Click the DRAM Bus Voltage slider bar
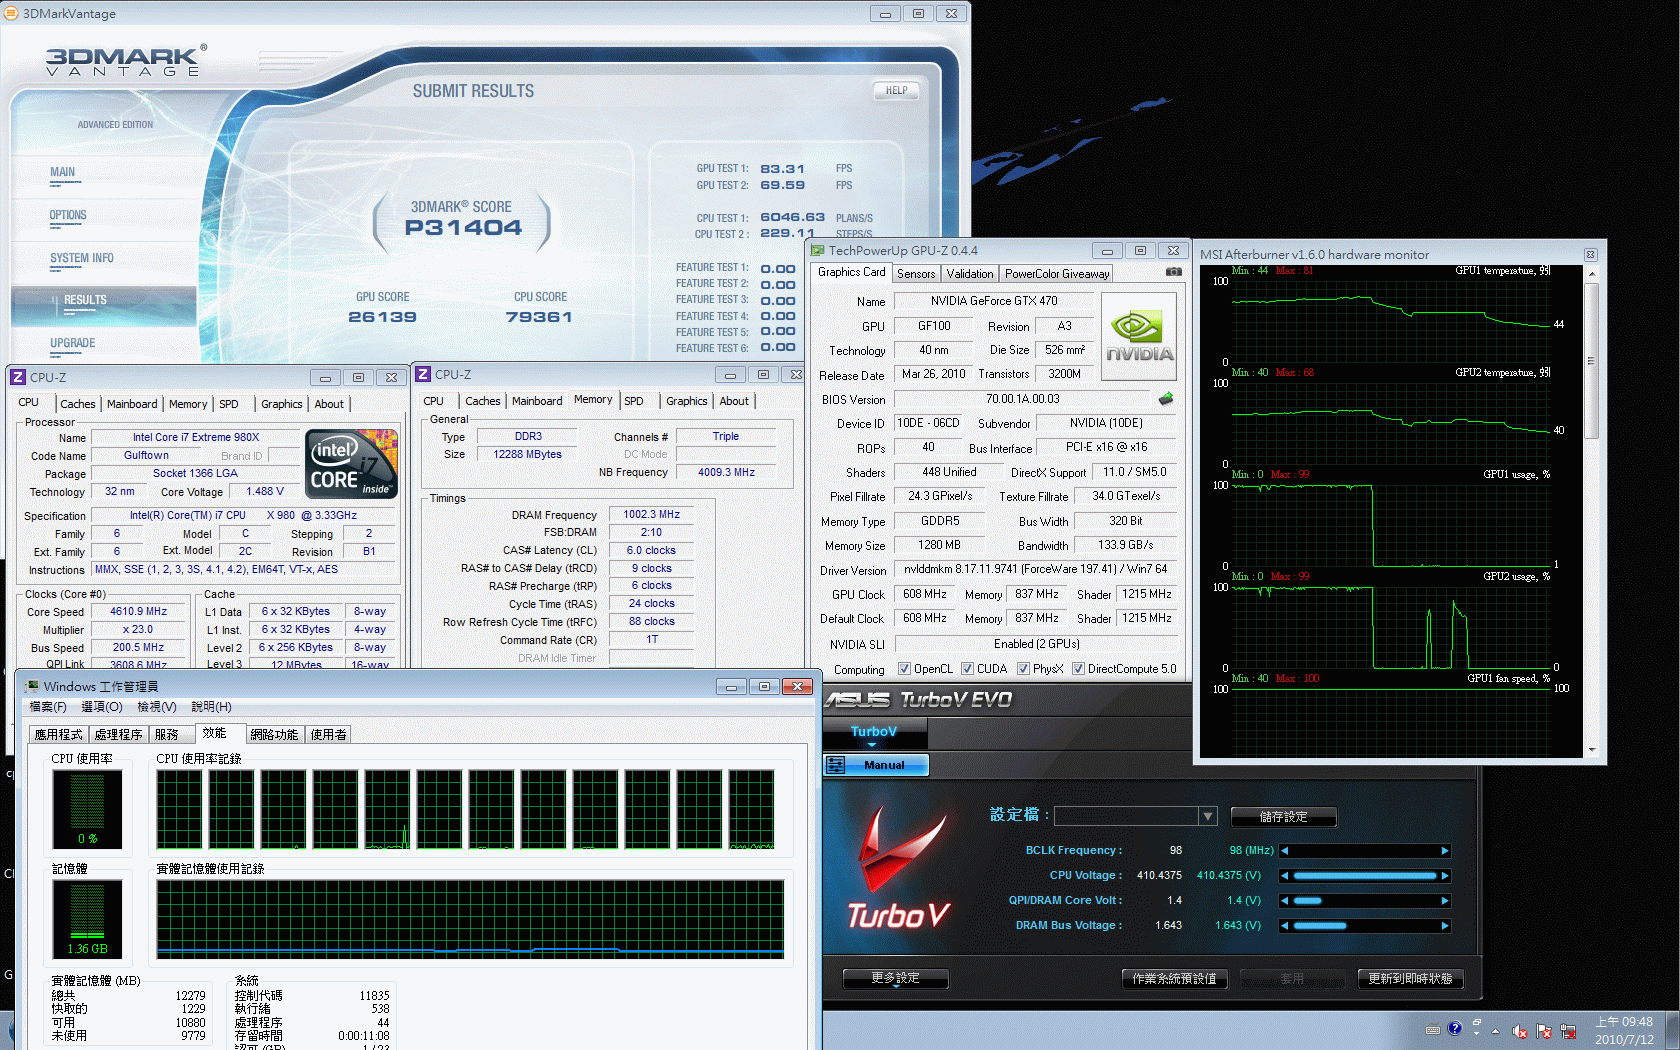The image size is (1680, 1050). pyautogui.click(x=1365, y=926)
